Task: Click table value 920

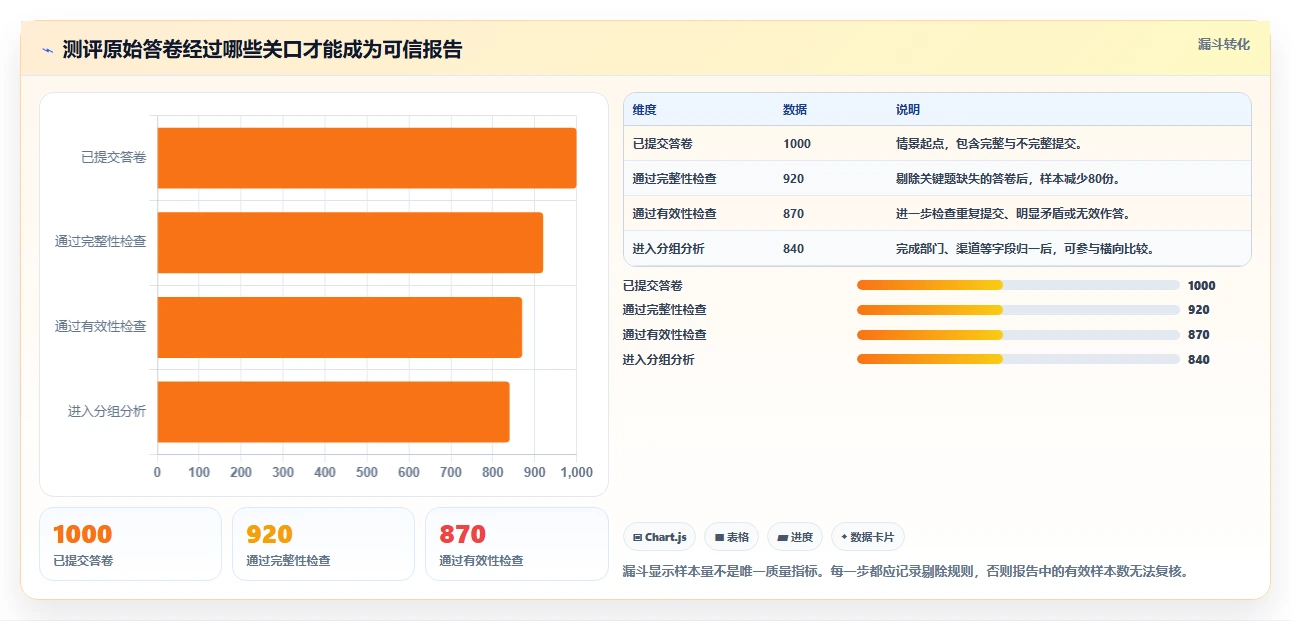Action: pyautogui.click(x=794, y=179)
